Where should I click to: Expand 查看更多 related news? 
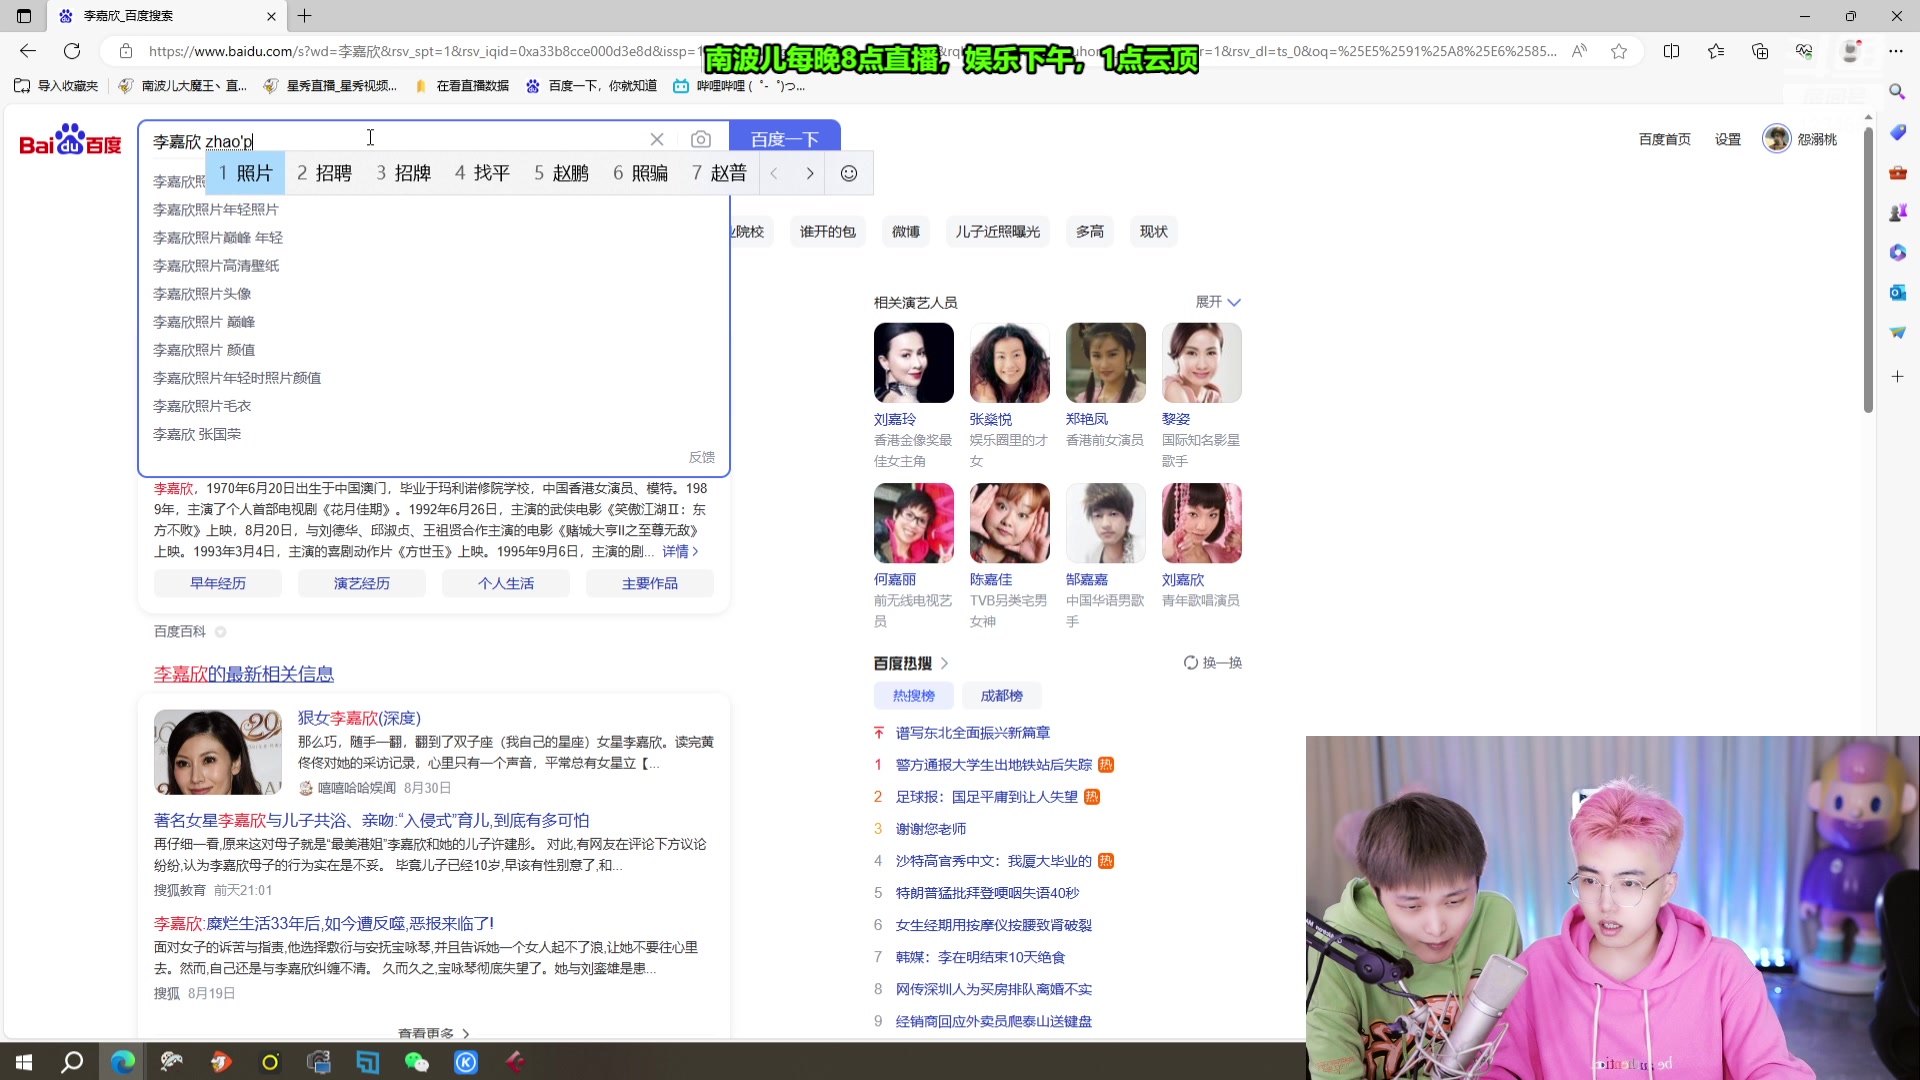434,1033
